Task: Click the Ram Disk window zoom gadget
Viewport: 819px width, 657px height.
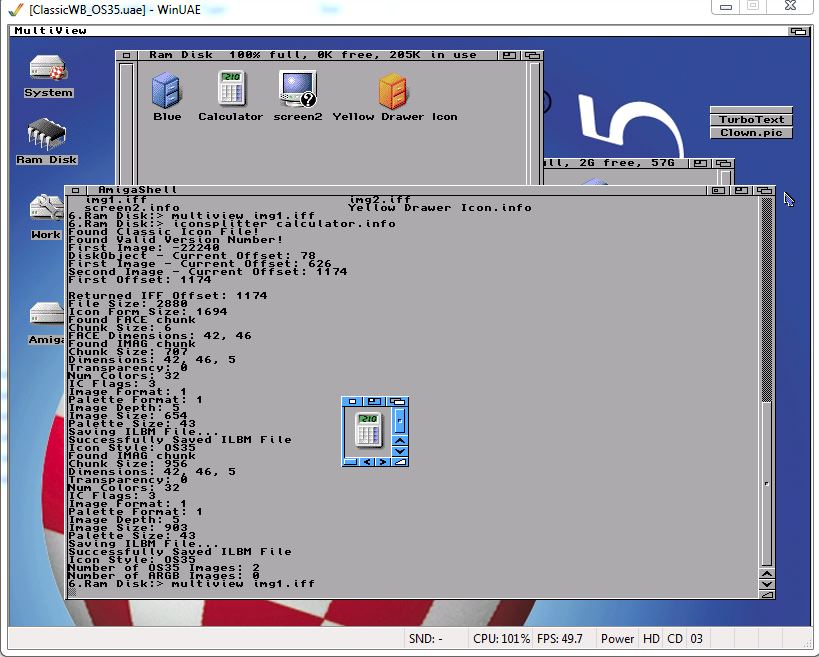Action: coord(510,56)
